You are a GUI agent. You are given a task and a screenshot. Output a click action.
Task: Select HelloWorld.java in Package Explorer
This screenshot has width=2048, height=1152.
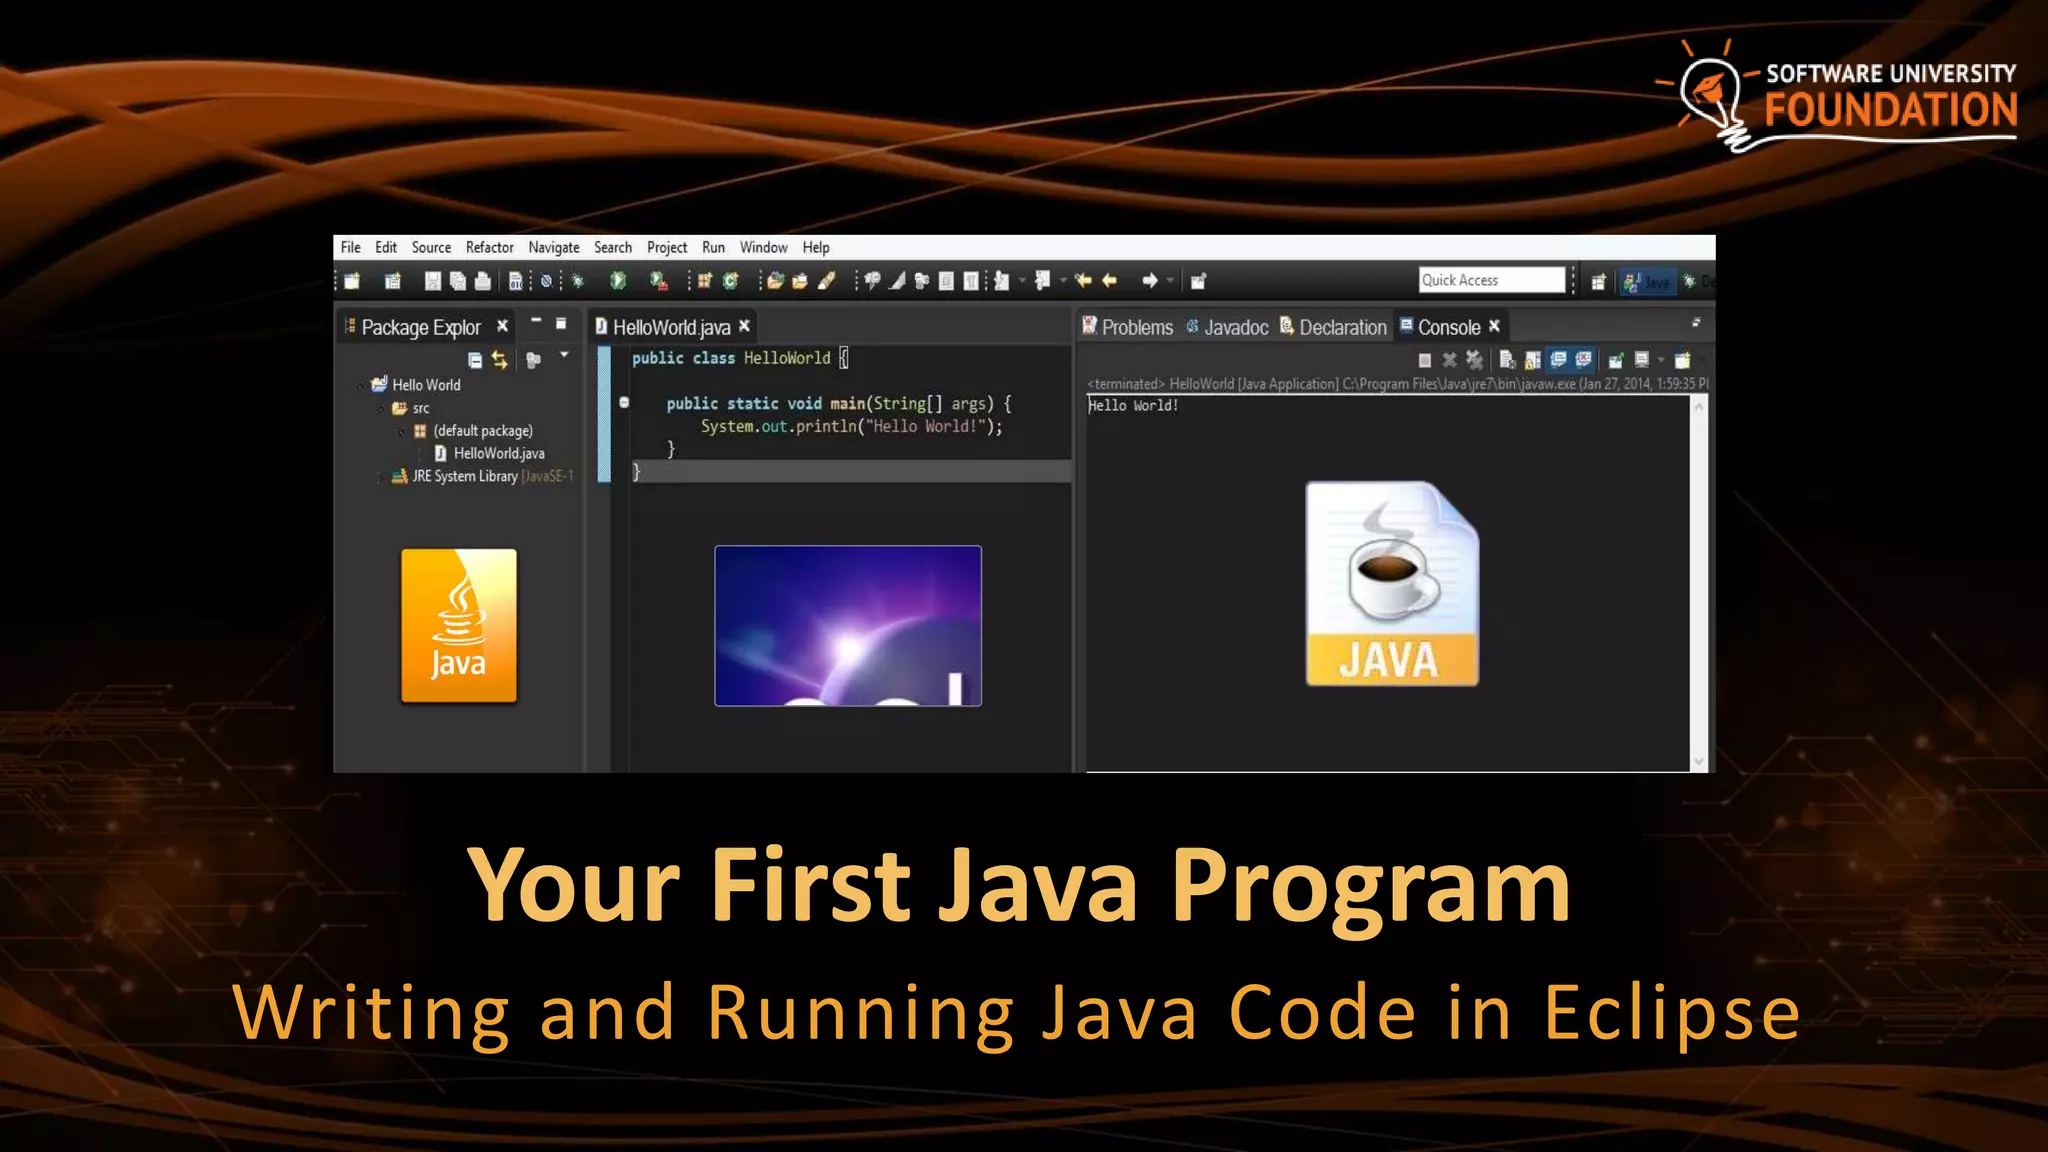pos(489,454)
